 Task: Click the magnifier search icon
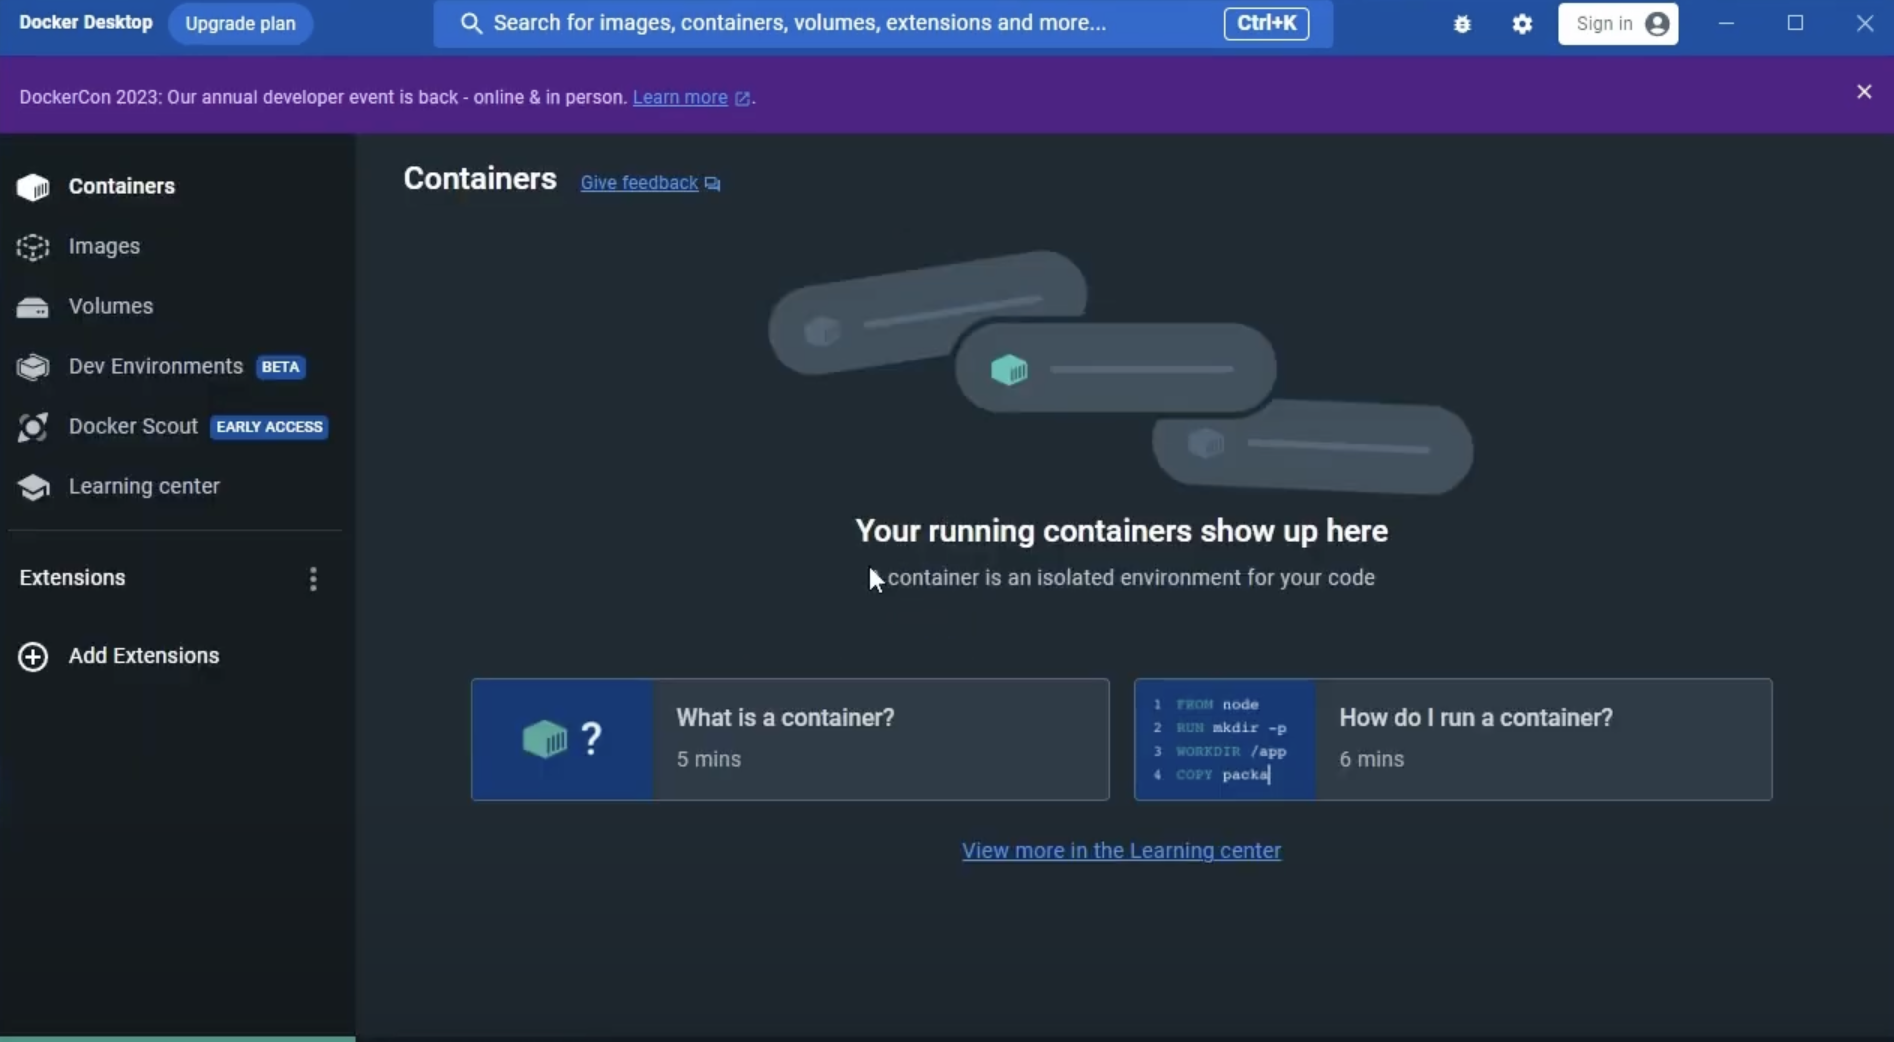[471, 24]
